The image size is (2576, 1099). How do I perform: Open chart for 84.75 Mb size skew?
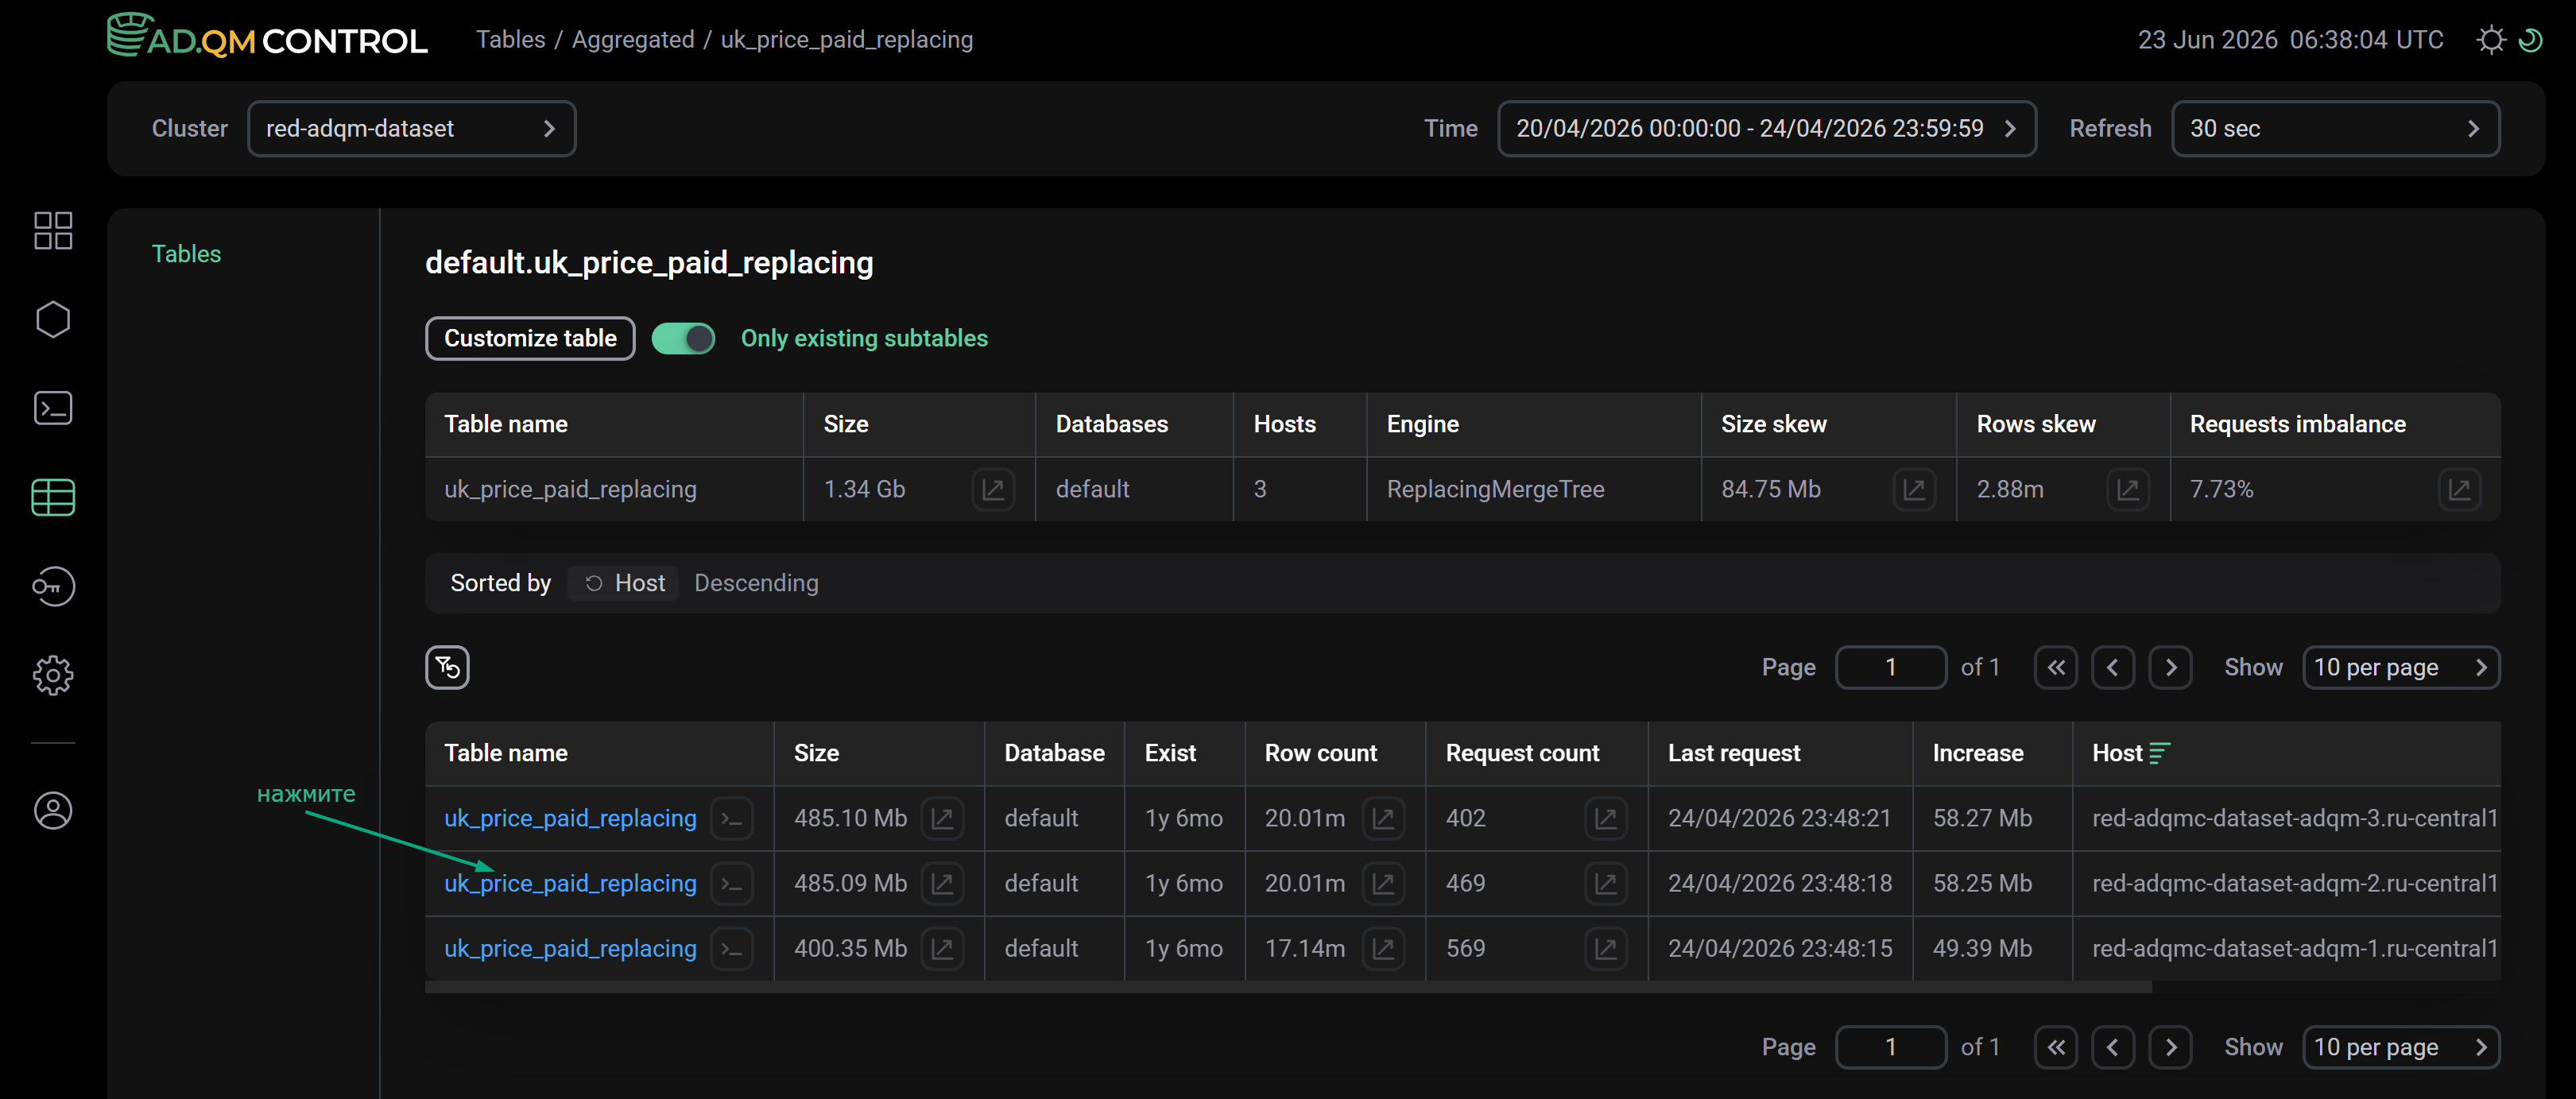tap(1914, 489)
